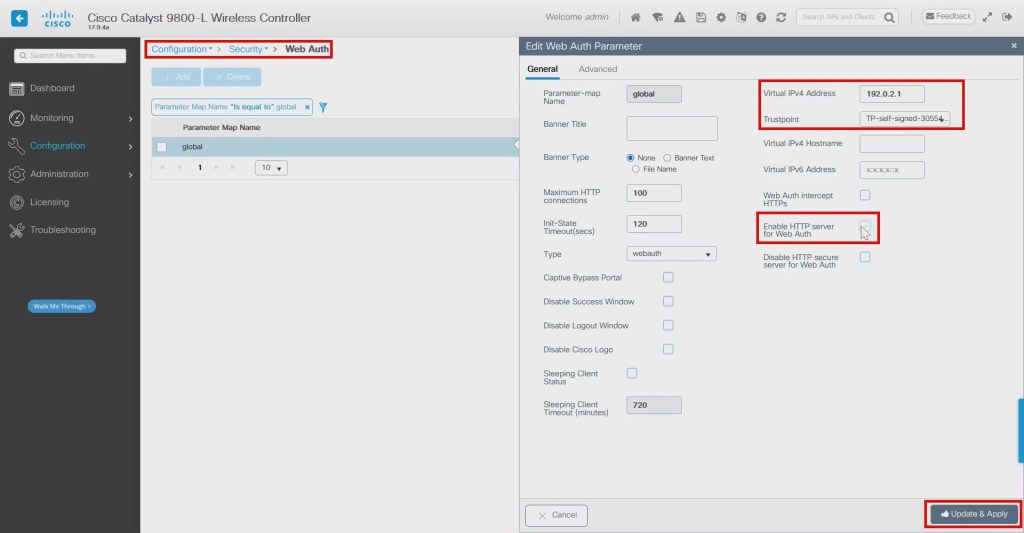Click the logout icon
The image size is (1024, 533).
coord(1008,17)
